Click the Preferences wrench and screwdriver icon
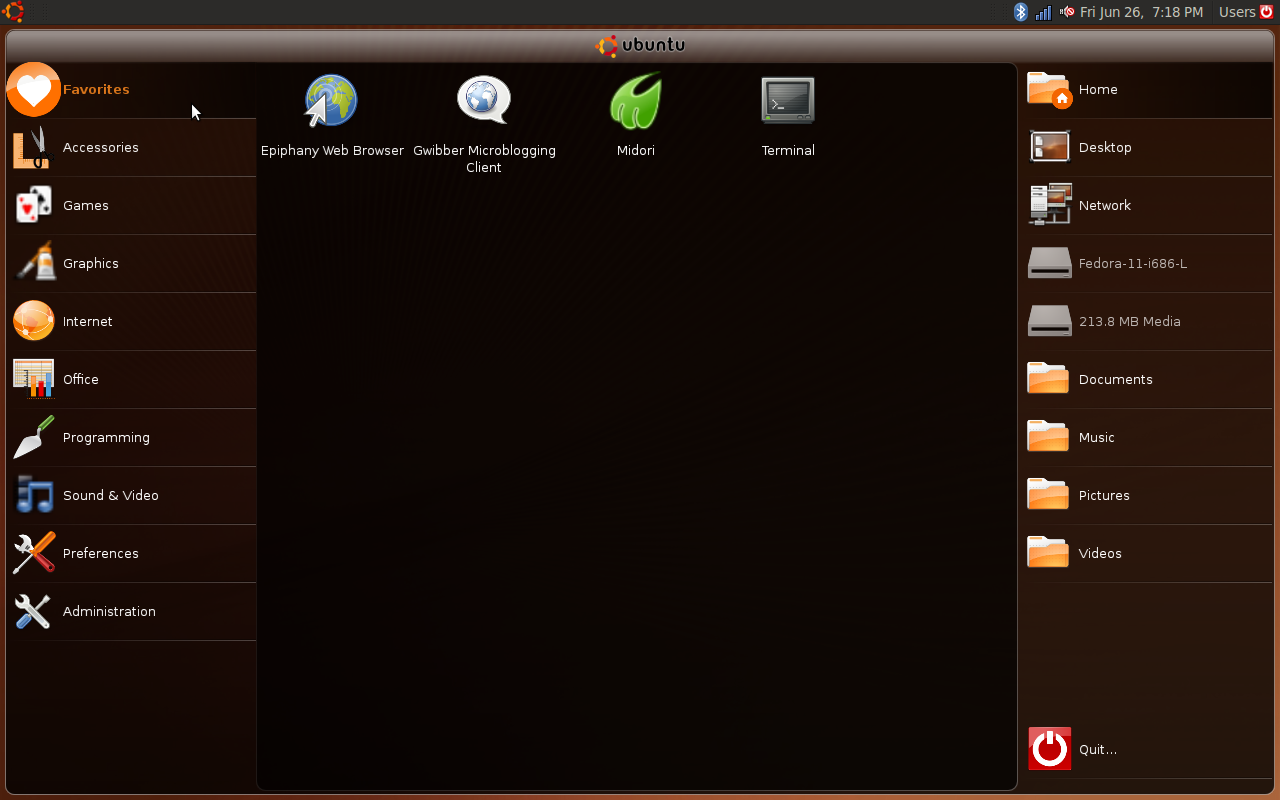Viewport: 1280px width, 800px height. click(33, 553)
